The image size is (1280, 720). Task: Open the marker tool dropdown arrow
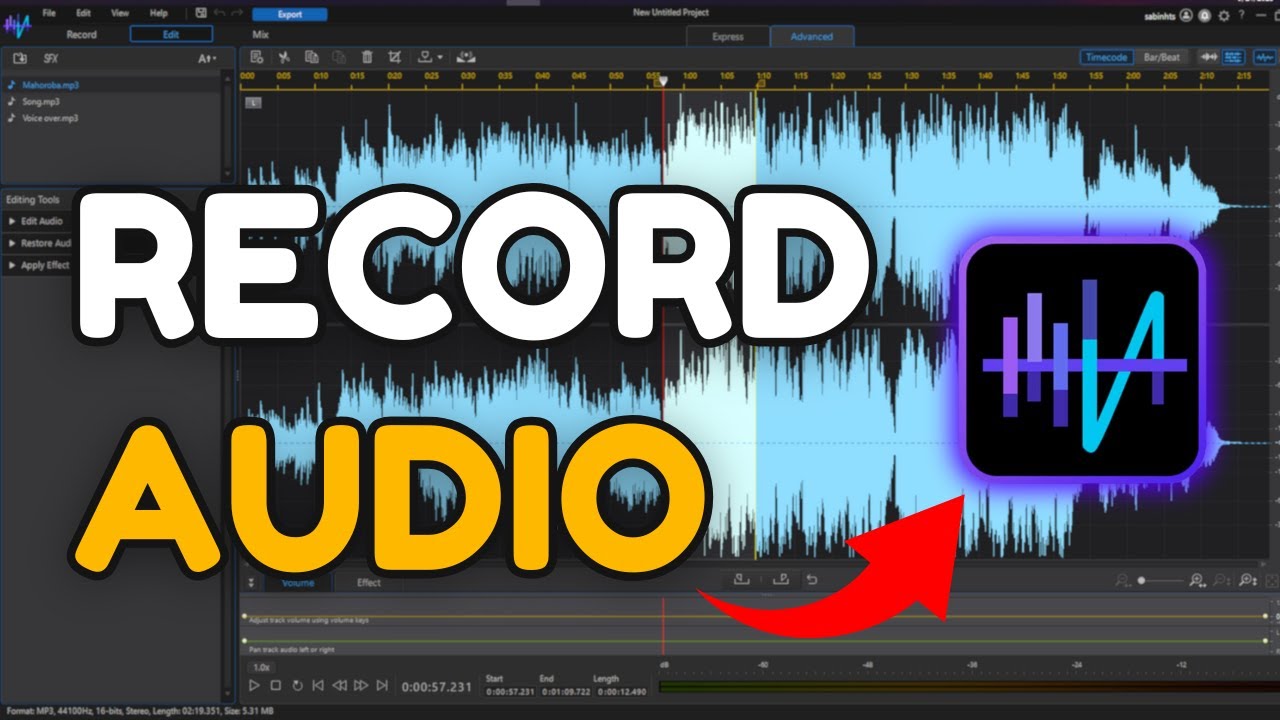[x=440, y=57]
